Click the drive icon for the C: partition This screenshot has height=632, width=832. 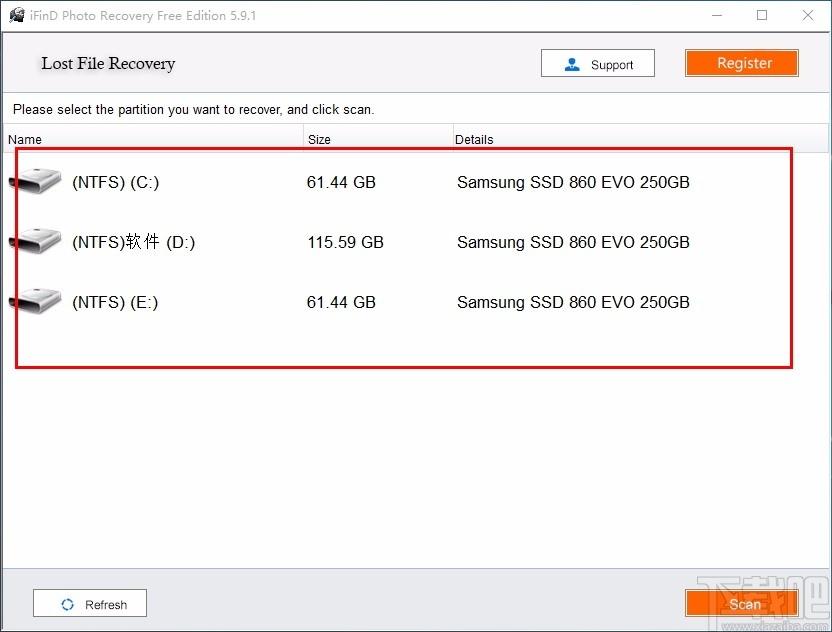pos(35,181)
